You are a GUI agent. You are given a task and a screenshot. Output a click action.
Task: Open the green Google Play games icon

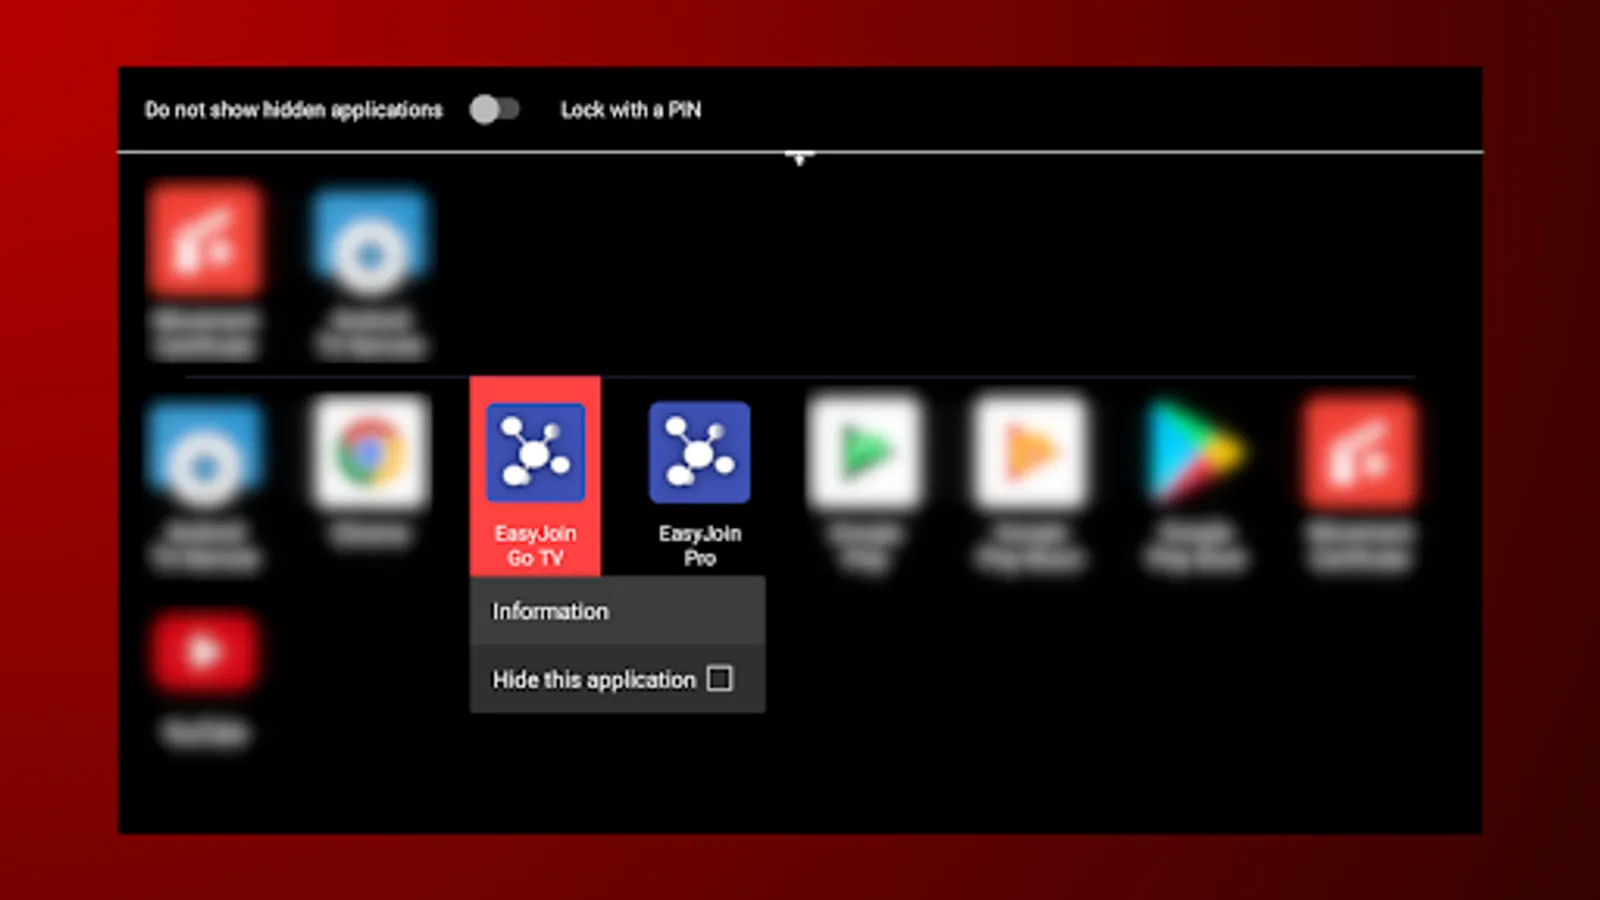866,452
